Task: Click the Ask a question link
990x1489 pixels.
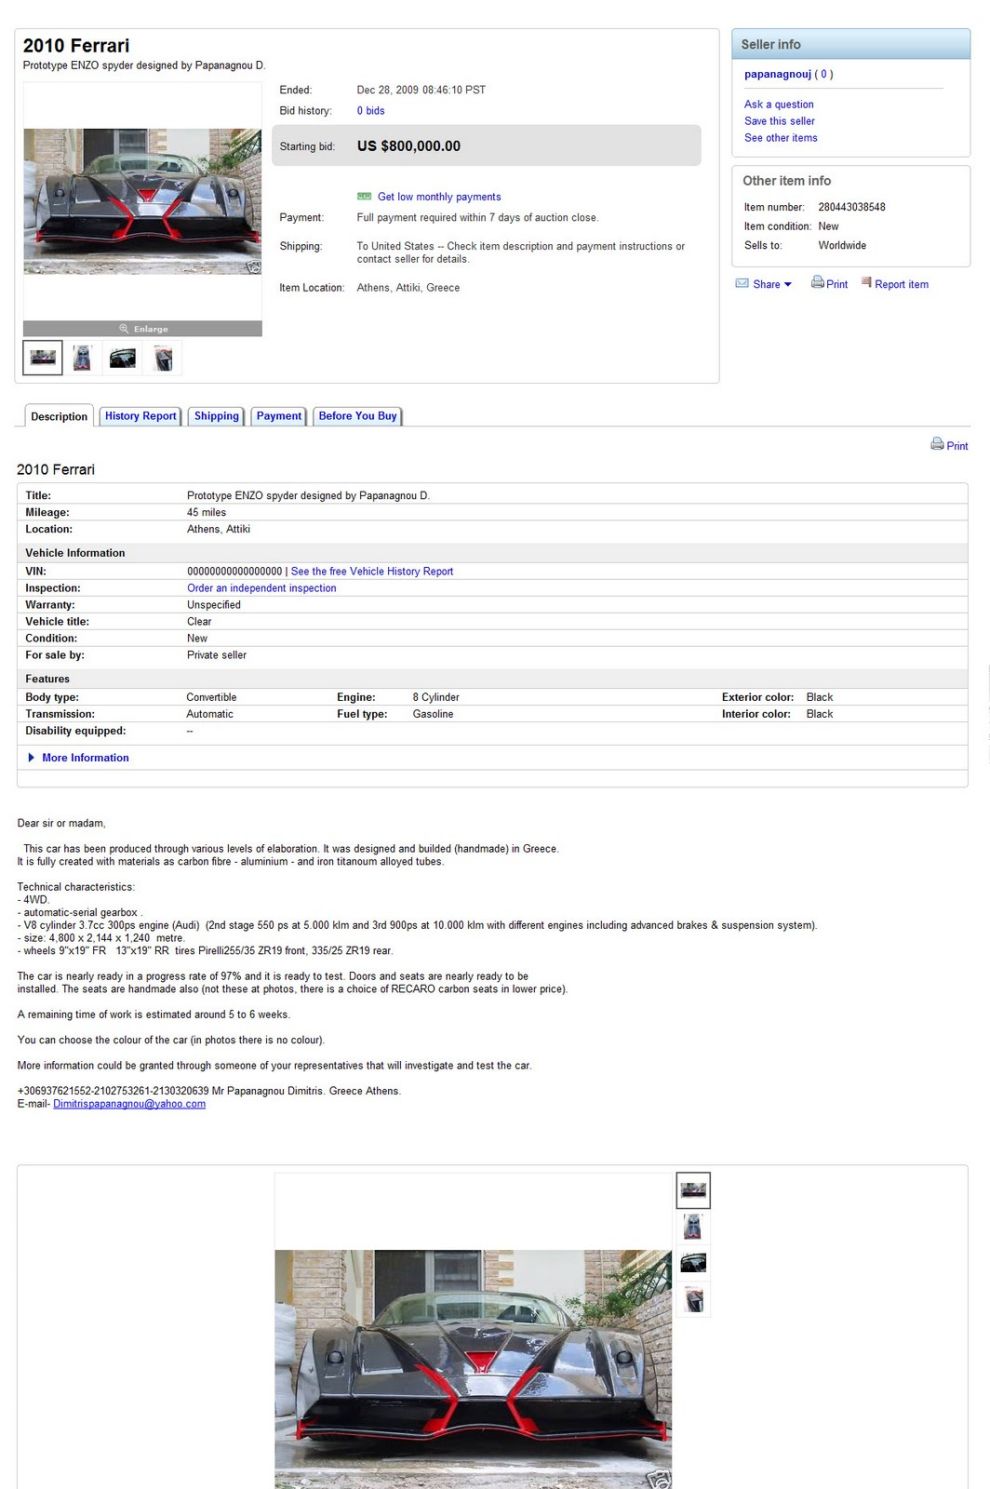Action: coord(778,104)
